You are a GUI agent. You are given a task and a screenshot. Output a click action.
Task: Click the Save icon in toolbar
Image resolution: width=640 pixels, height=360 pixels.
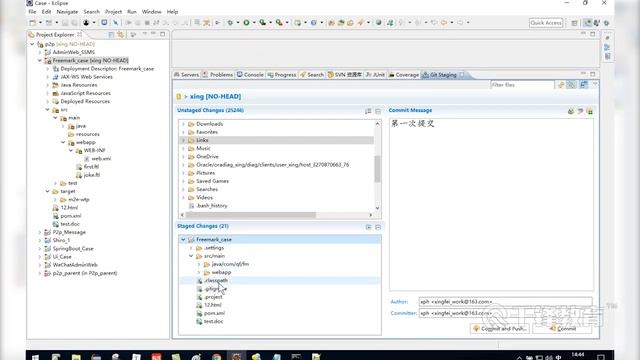tap(65, 23)
